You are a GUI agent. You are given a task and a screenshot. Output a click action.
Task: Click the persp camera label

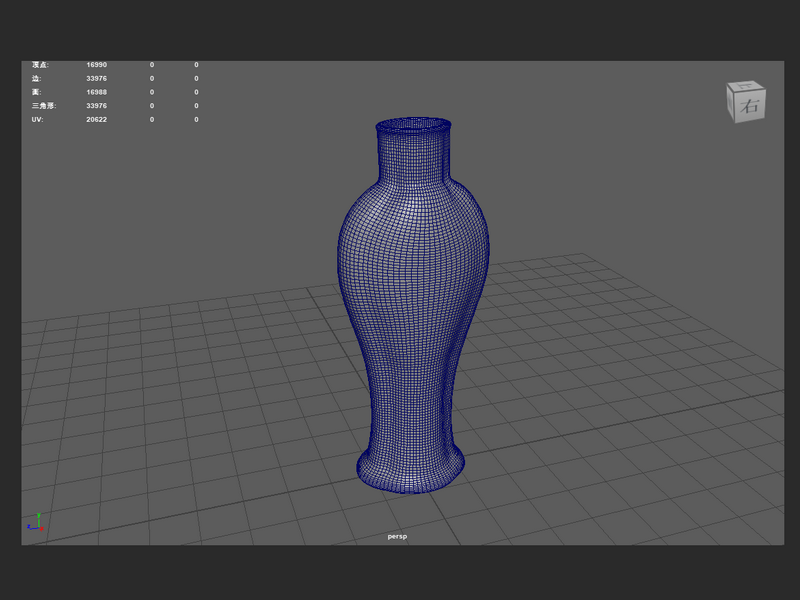397,536
